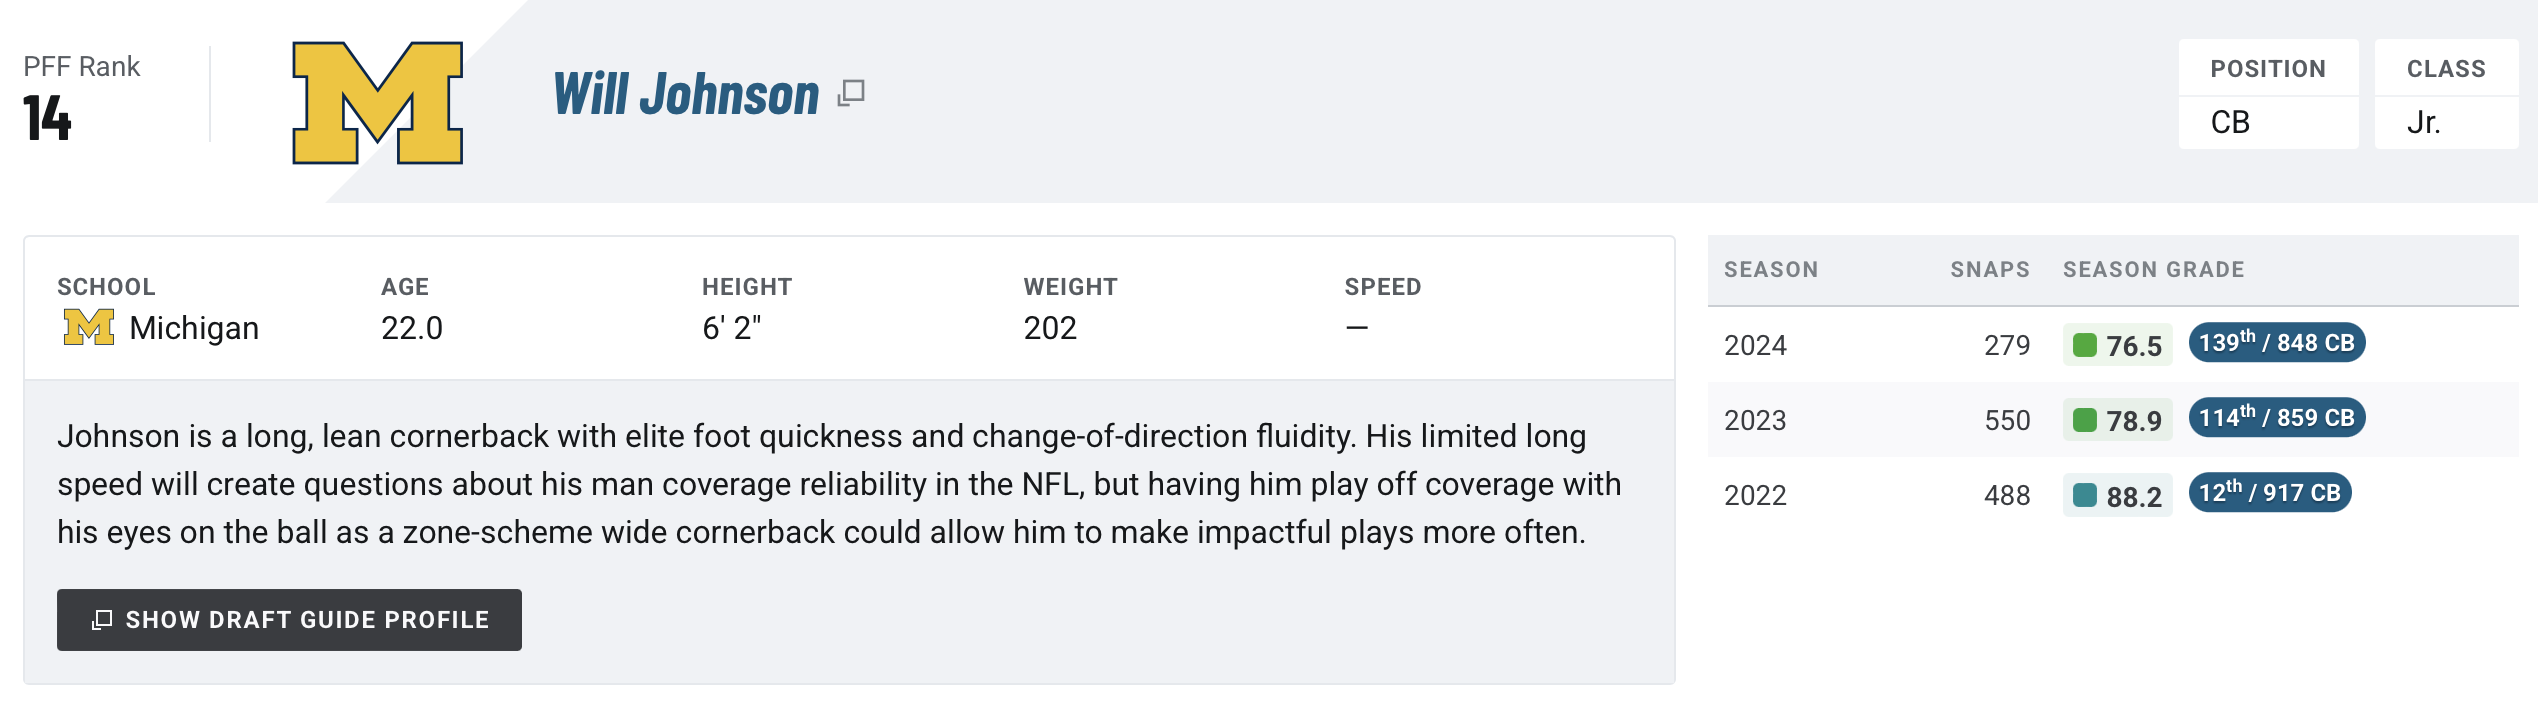Screen dimensions: 2538x708
Task: Select the 12th / 917 CB rank badge
Action: 2270,493
